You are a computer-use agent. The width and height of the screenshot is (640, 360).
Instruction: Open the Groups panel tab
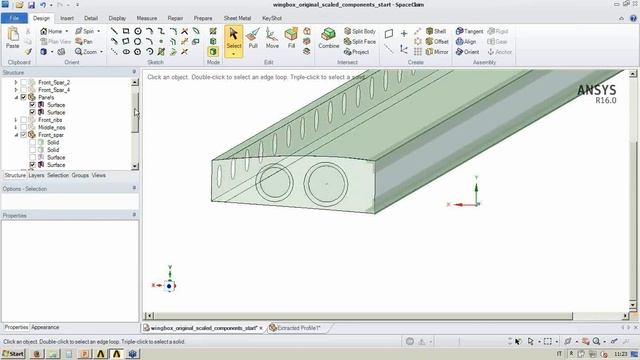(x=80, y=175)
